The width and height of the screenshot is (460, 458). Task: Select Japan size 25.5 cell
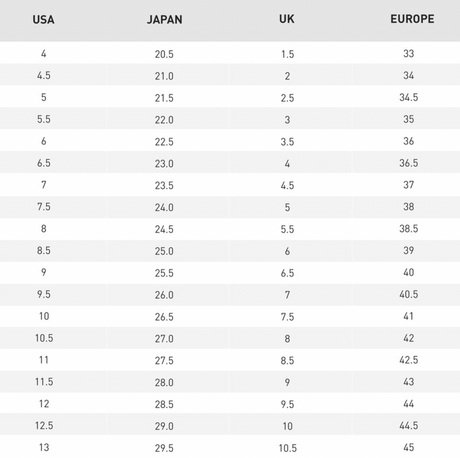[164, 273]
